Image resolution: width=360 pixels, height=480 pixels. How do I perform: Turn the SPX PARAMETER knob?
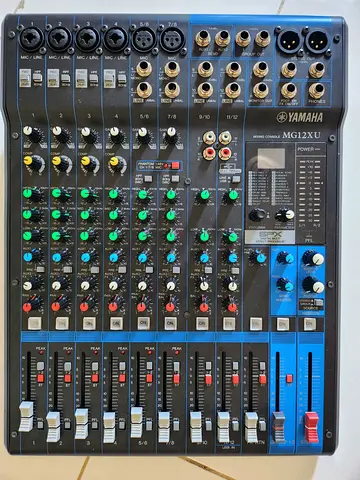pos(285,215)
